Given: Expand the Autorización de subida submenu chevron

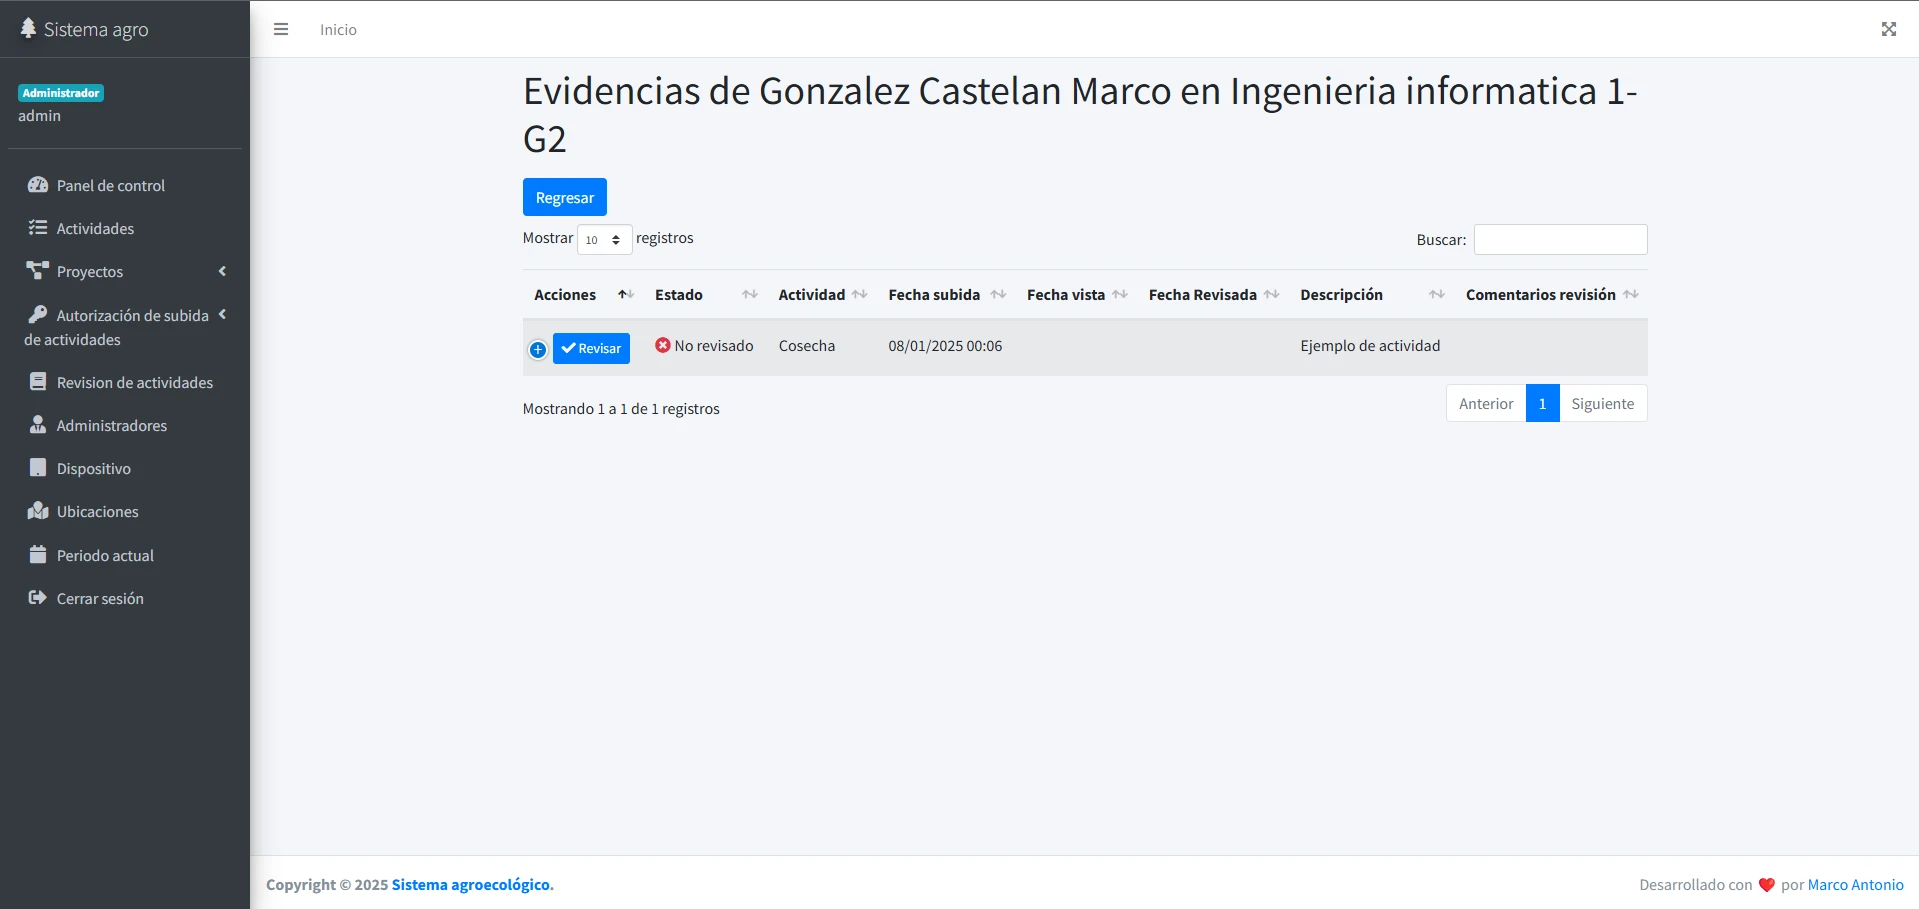Looking at the screenshot, I should click(222, 314).
